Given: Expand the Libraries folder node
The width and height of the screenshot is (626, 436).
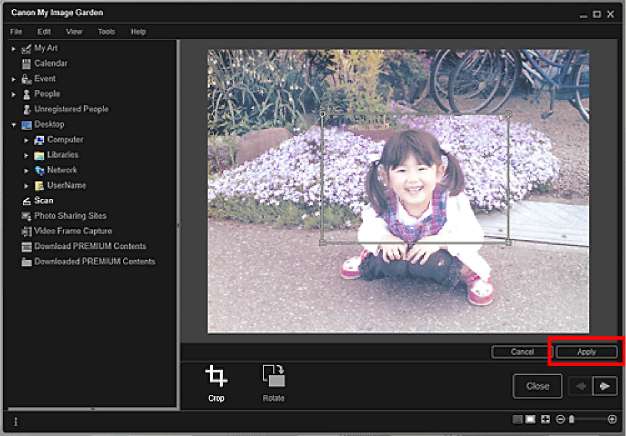Looking at the screenshot, I should coord(27,155).
